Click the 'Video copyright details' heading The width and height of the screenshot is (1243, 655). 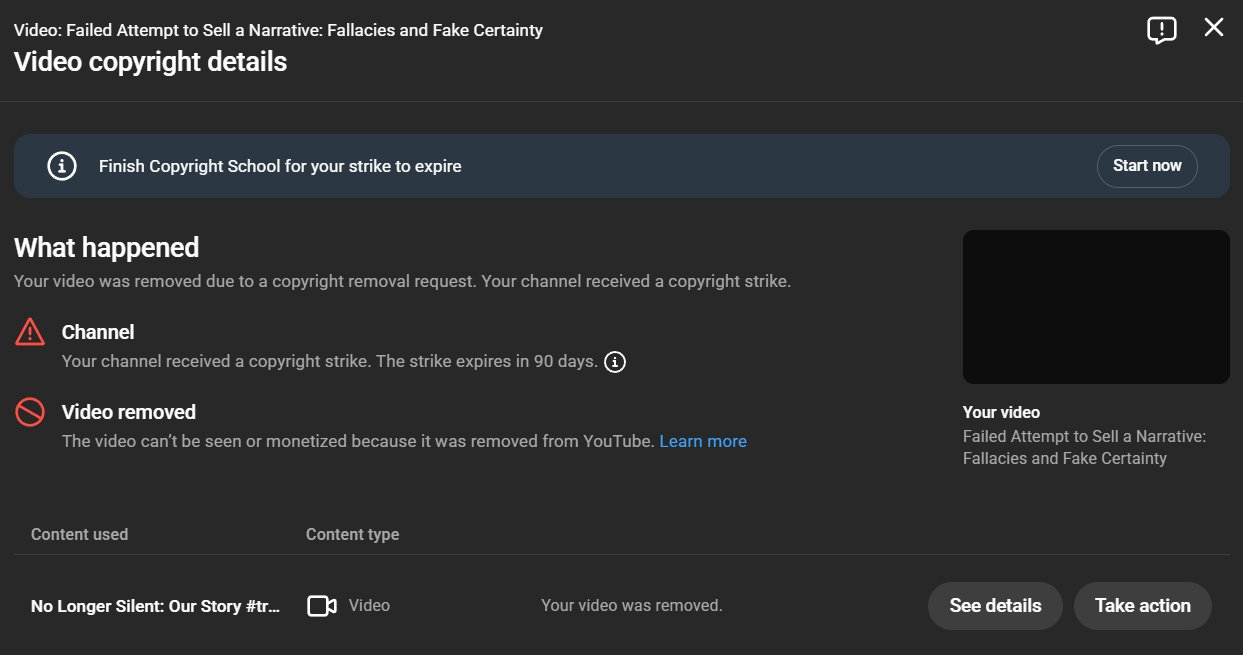150,62
